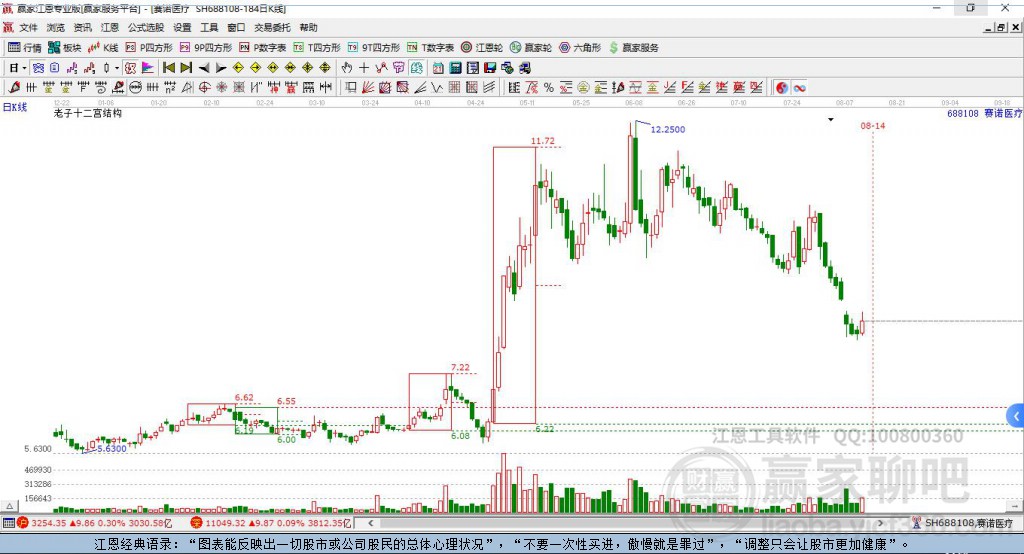Select the percent % line tool

click(x=549, y=88)
